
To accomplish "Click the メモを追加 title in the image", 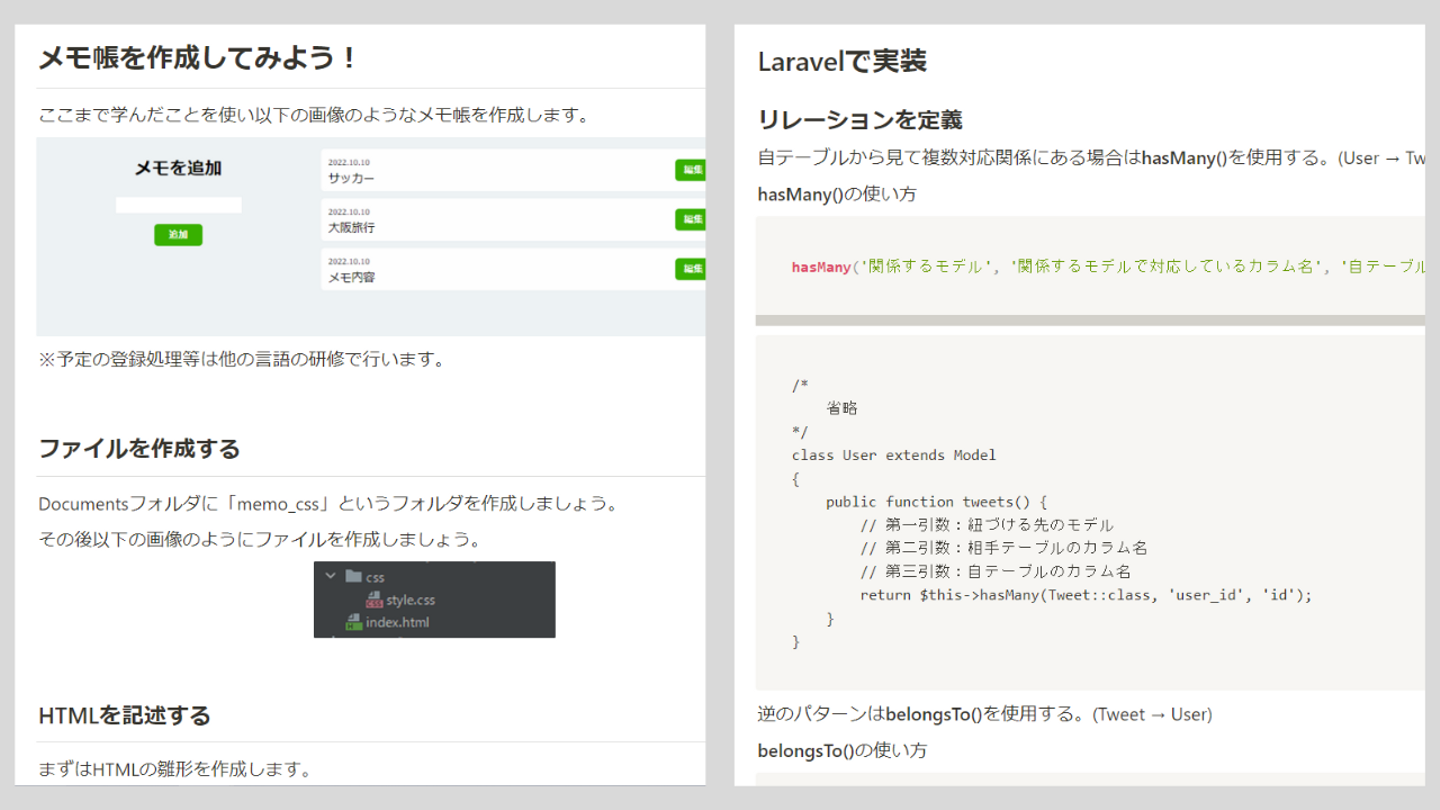I will tap(178, 168).
